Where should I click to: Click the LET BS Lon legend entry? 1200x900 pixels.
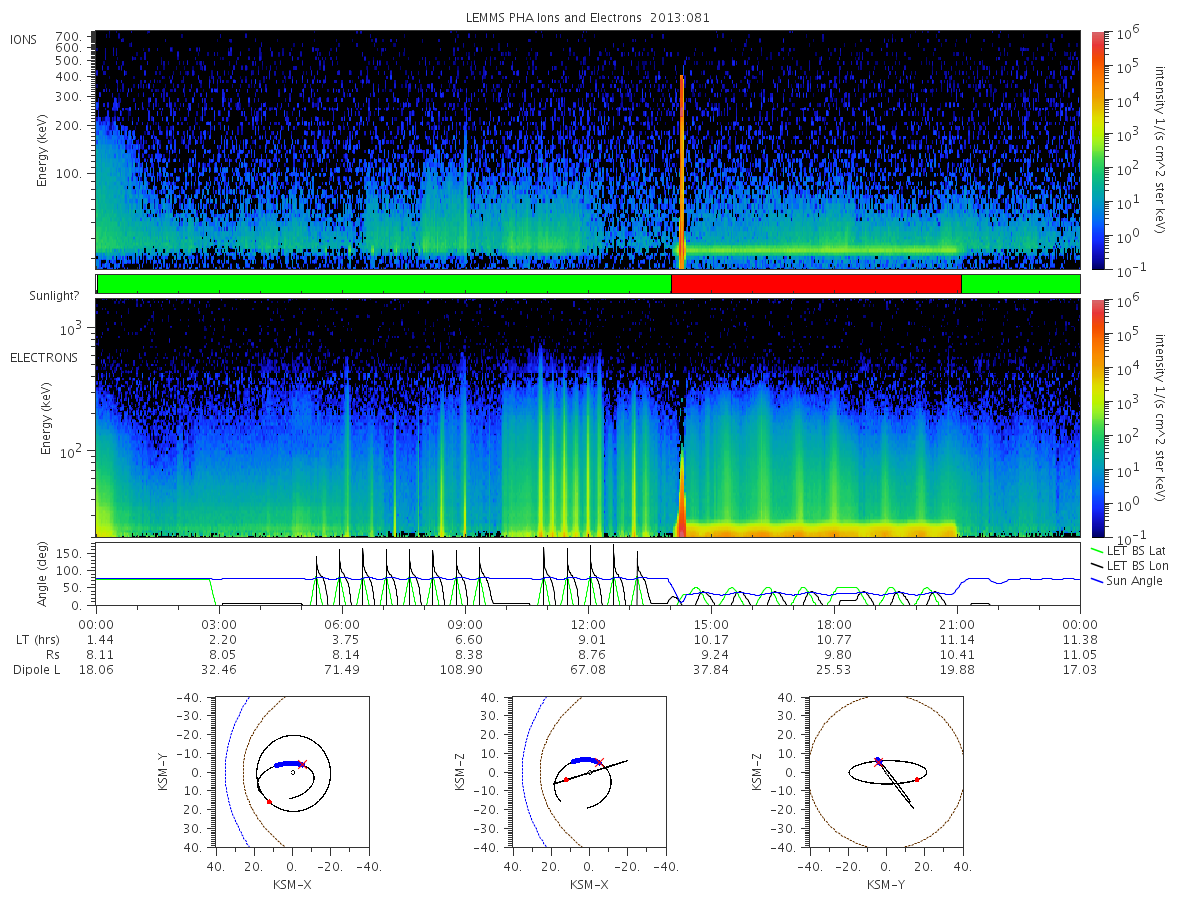pyautogui.click(x=1129, y=566)
